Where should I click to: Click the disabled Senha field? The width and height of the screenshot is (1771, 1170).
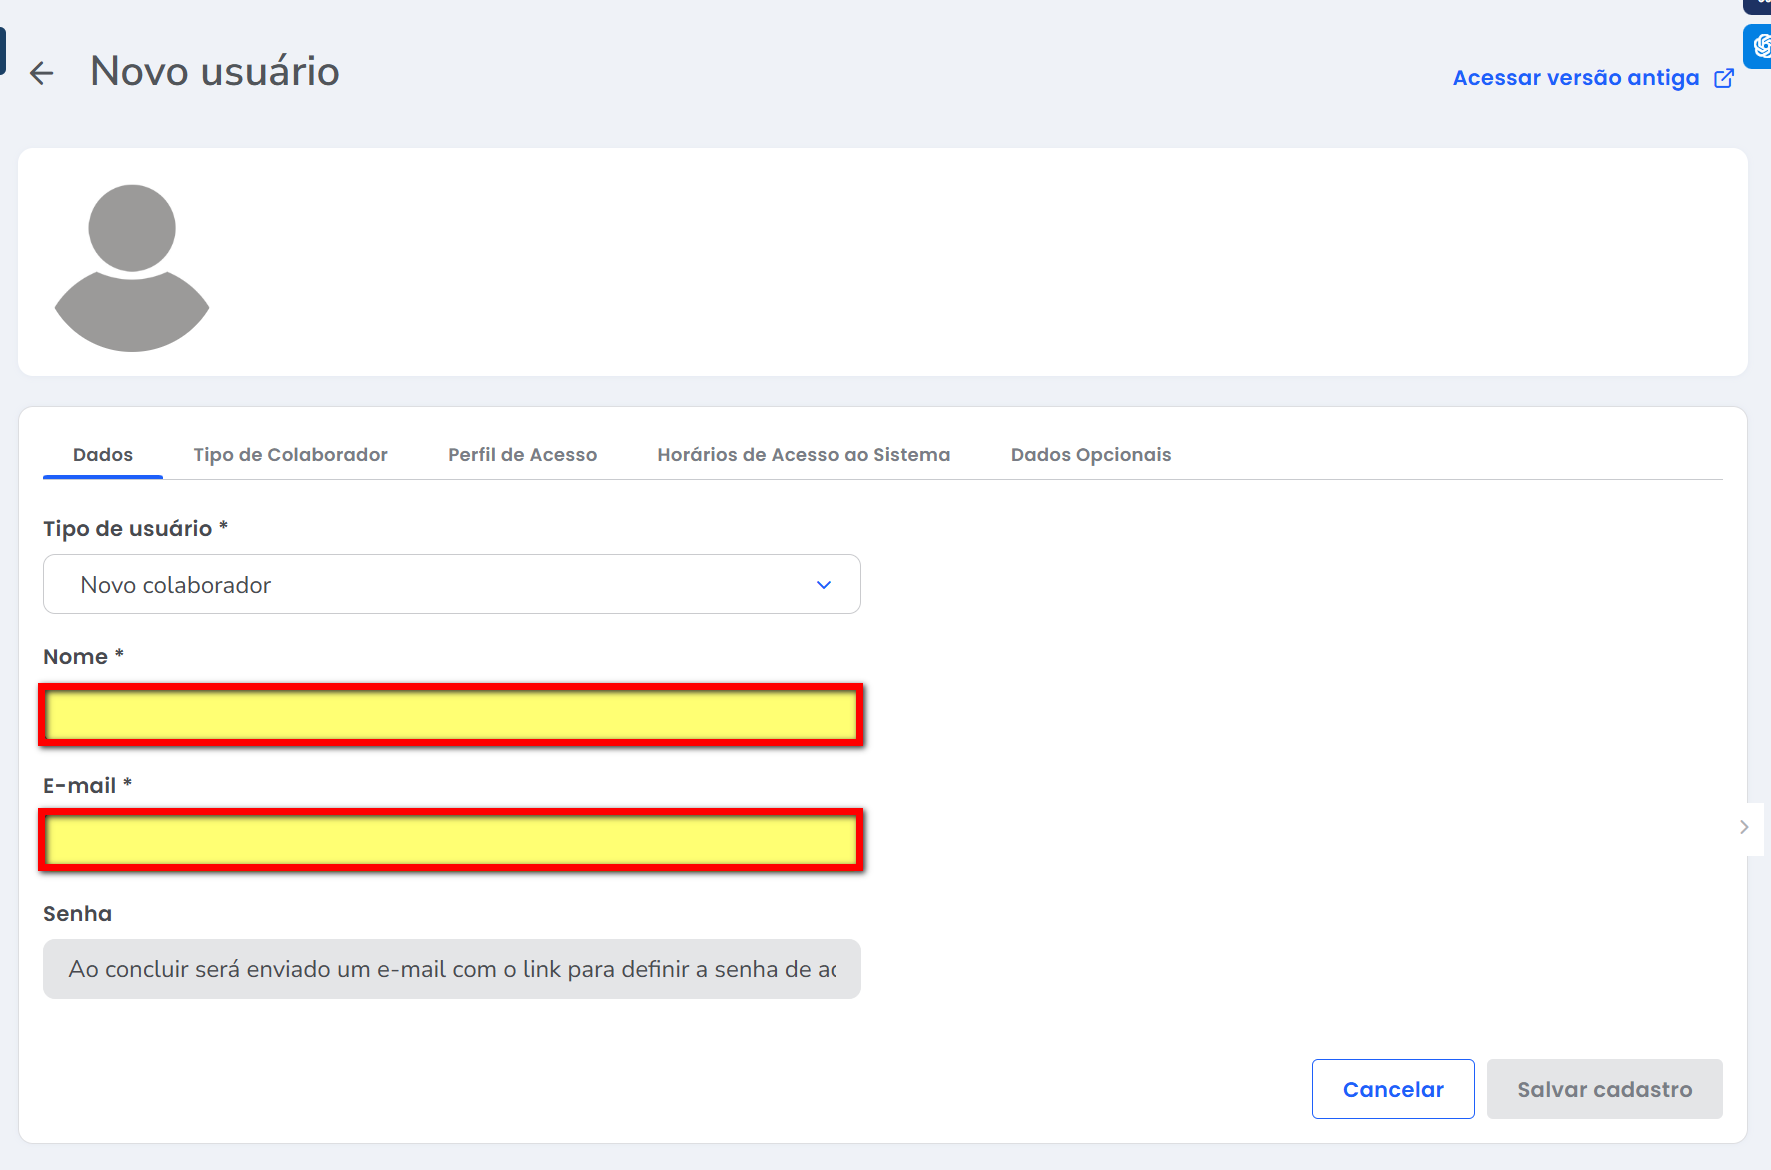pos(451,969)
